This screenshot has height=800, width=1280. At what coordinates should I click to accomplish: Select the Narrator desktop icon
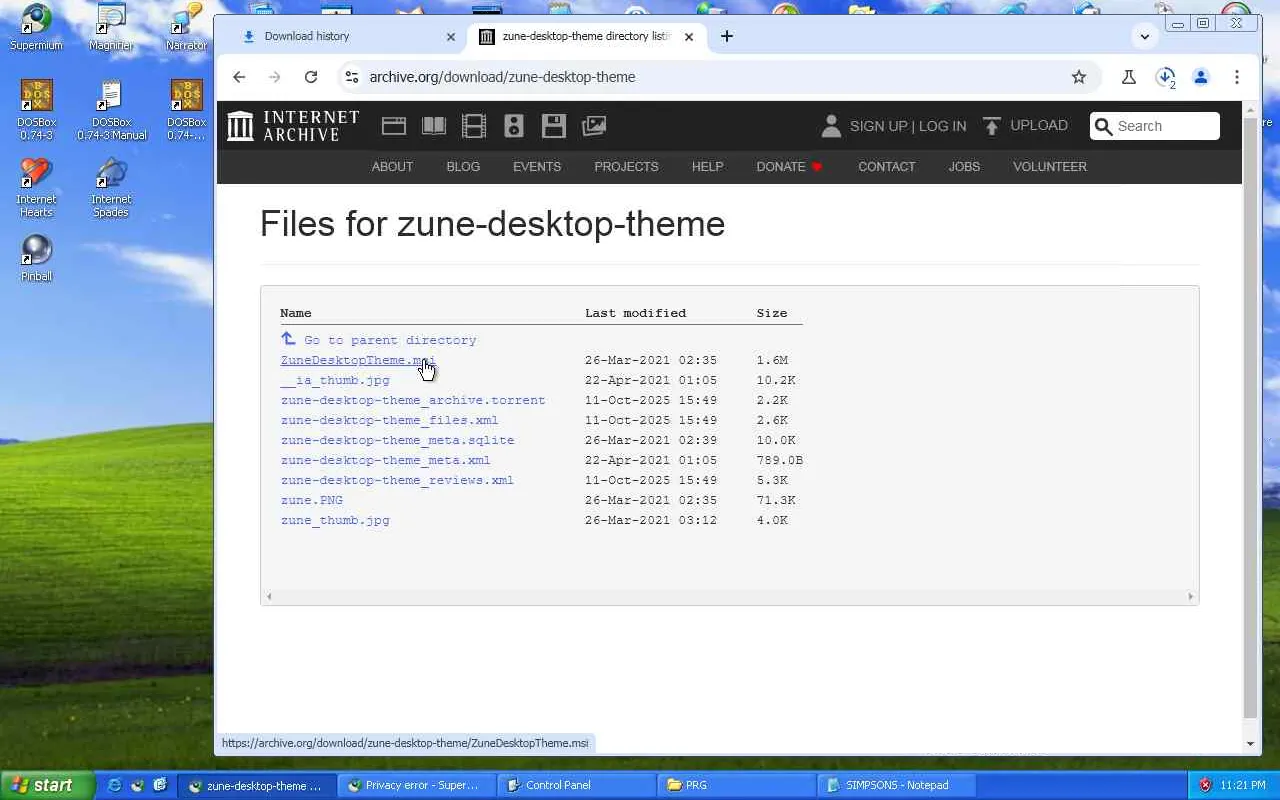pos(186,28)
